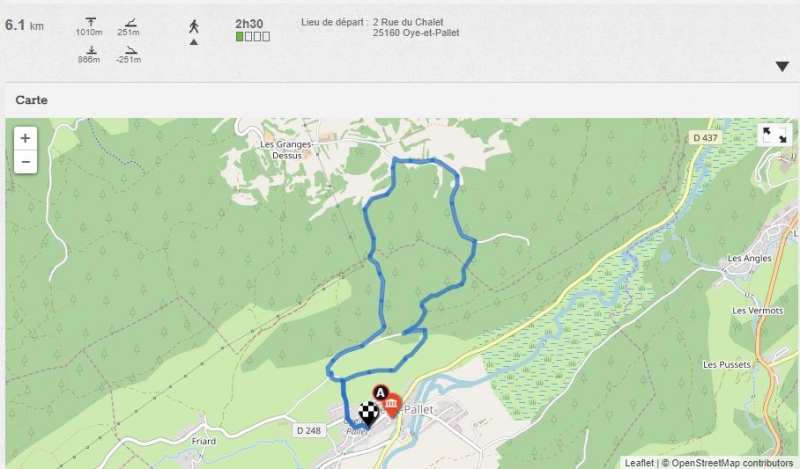
Task: Toggle fullscreen map view
Action: [x=774, y=135]
